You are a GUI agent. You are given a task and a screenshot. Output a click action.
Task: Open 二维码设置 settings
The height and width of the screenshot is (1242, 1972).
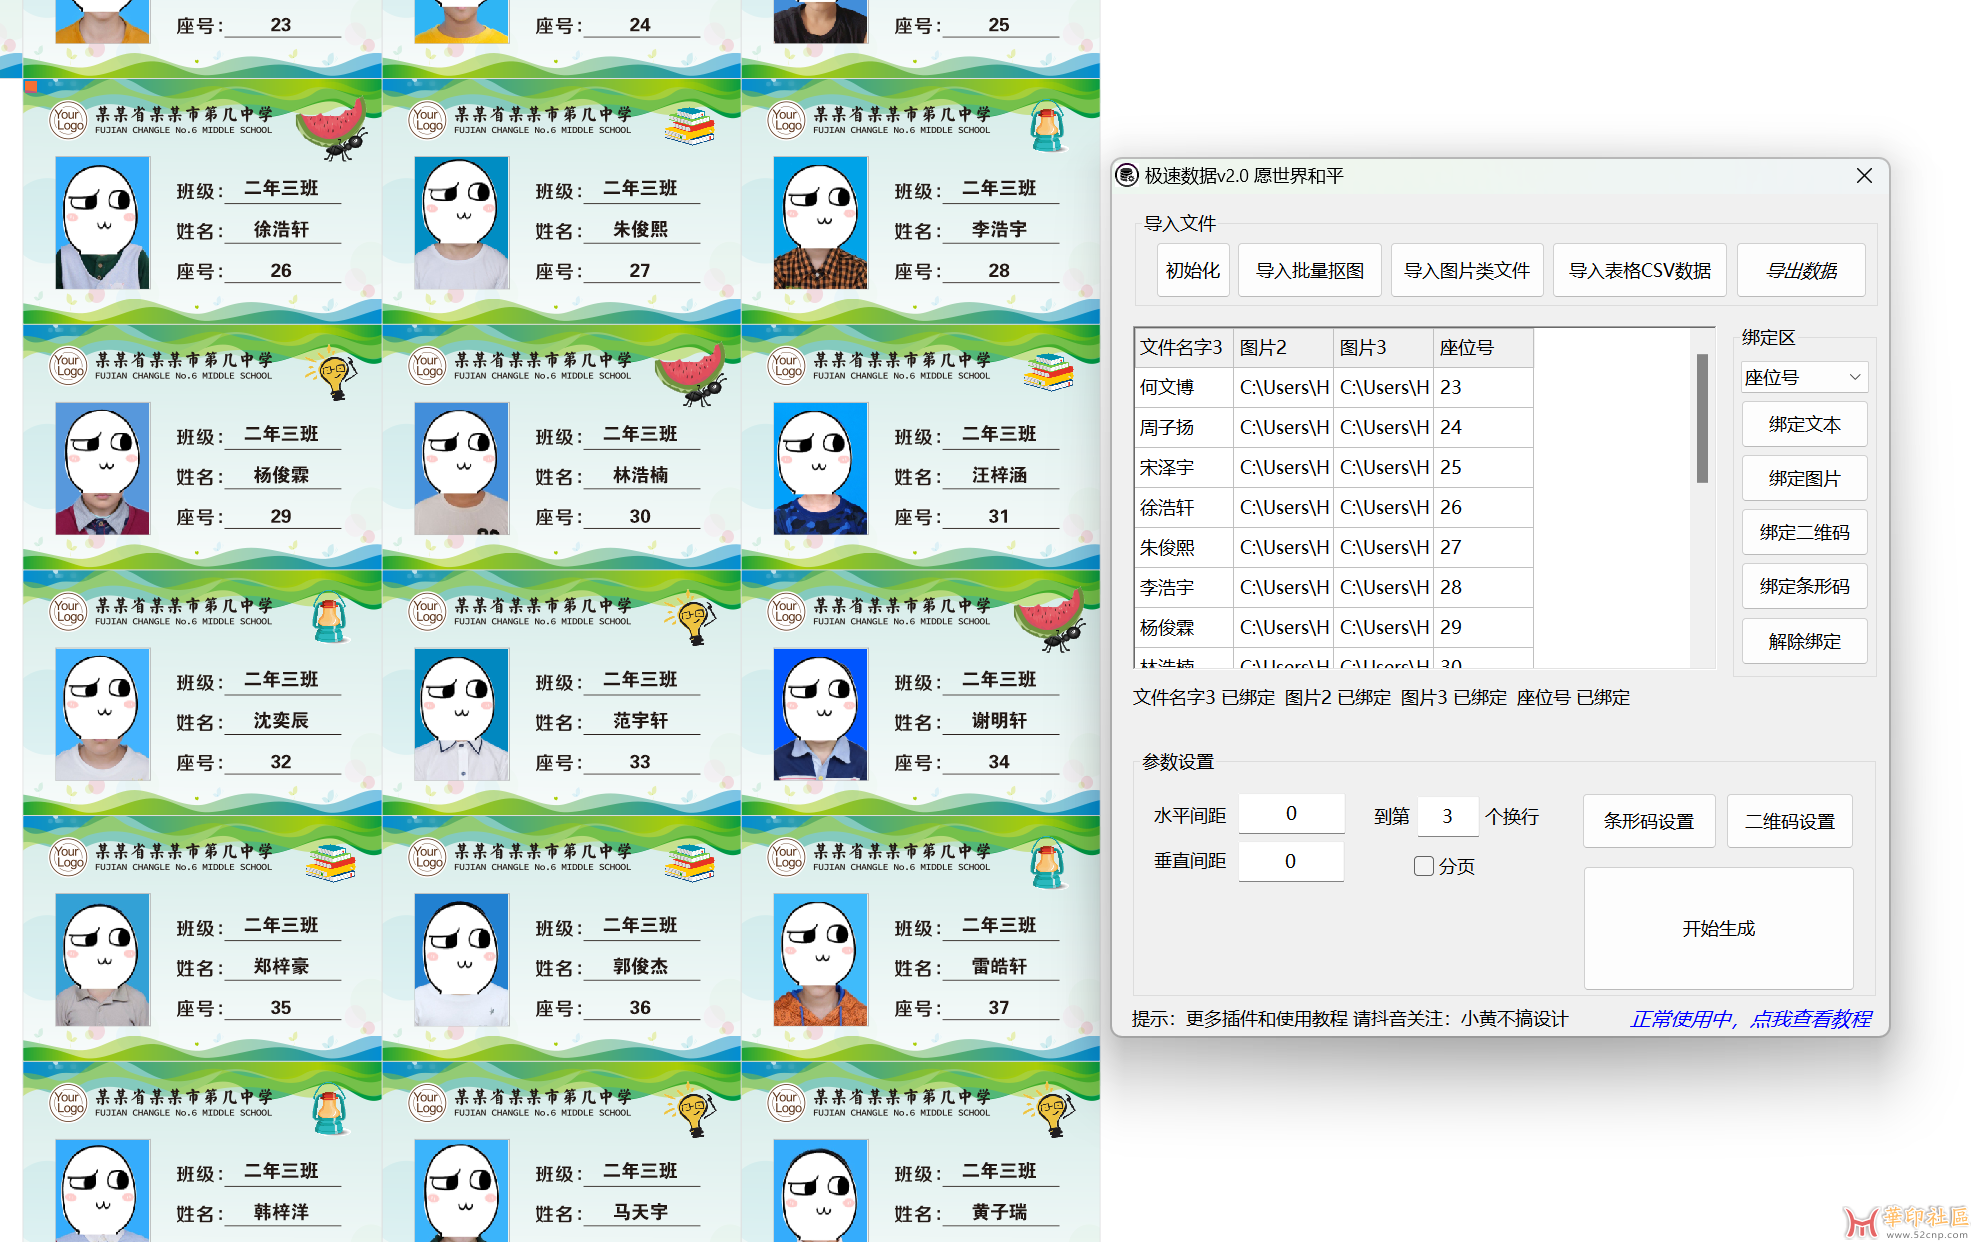click(x=1789, y=821)
